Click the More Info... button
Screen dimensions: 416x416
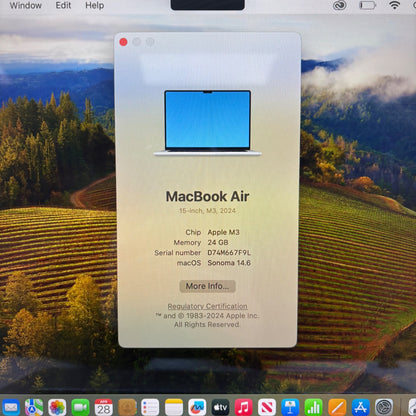207,286
